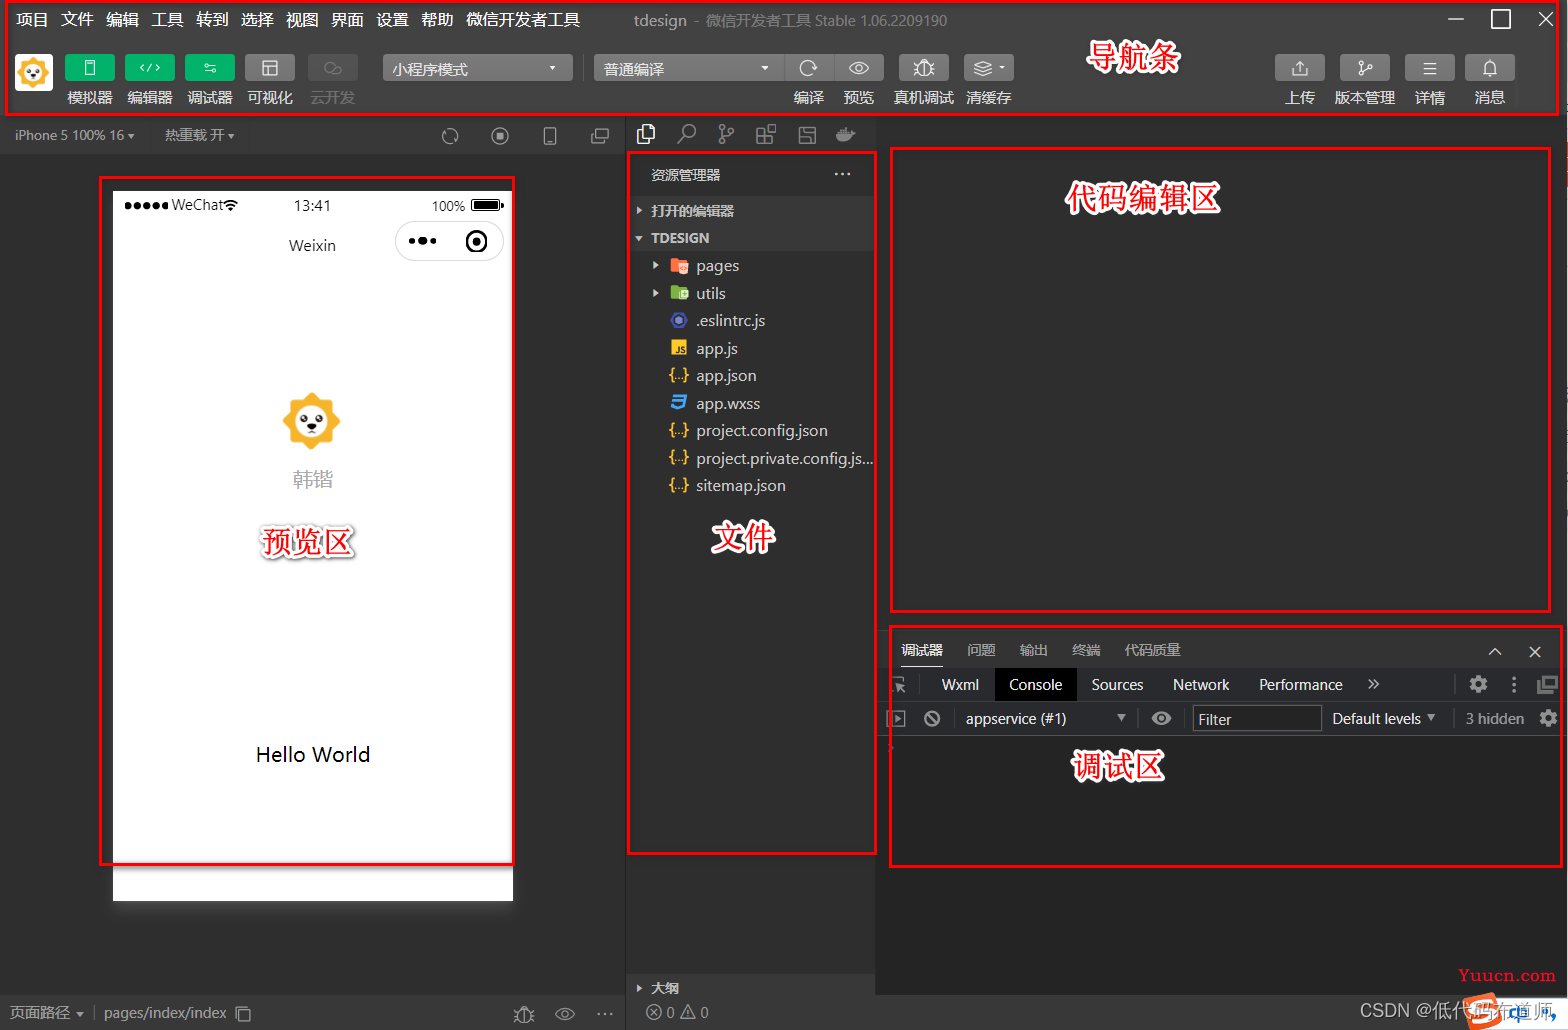Clear the console with the ban icon
Screen dimensions: 1568x1030
point(932,718)
